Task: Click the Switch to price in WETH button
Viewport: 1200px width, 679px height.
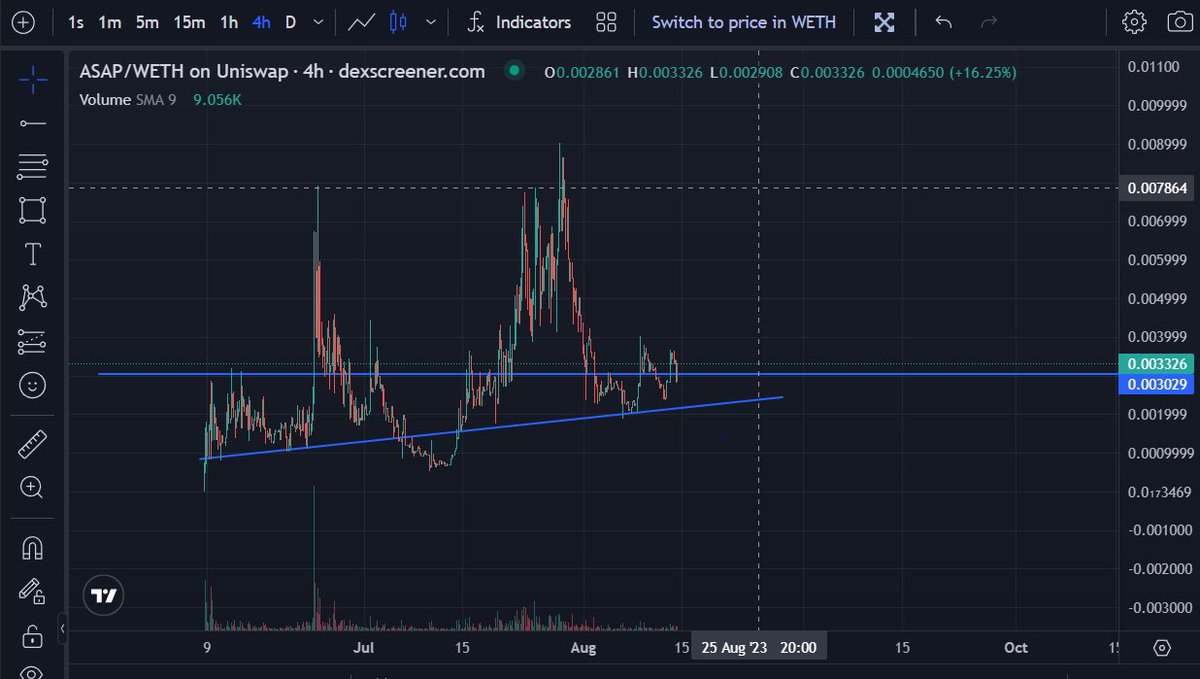Action: click(744, 21)
